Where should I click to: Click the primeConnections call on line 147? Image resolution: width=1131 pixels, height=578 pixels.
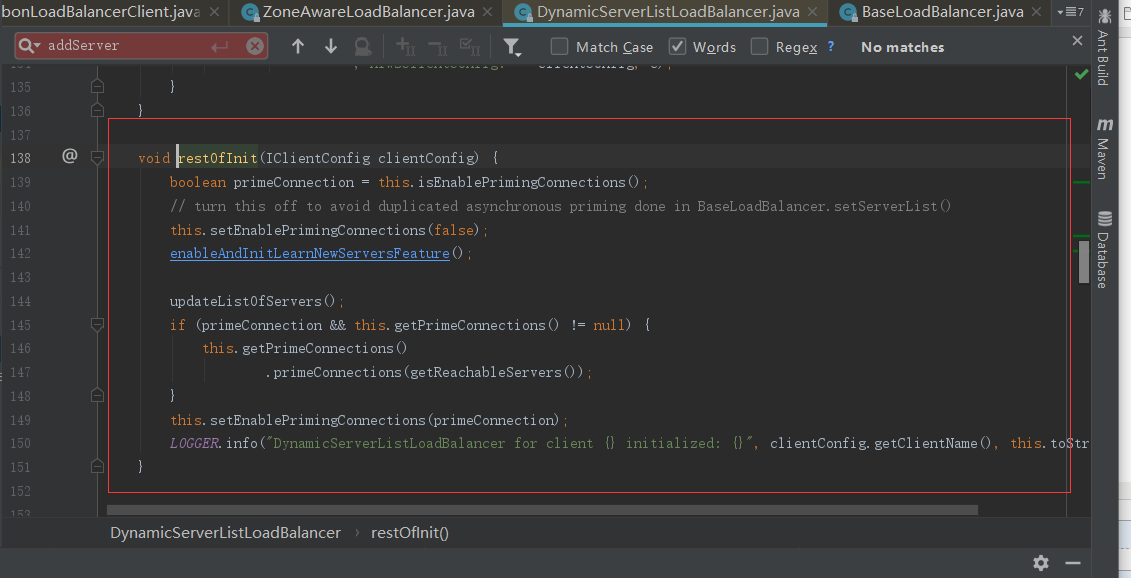click(337, 372)
